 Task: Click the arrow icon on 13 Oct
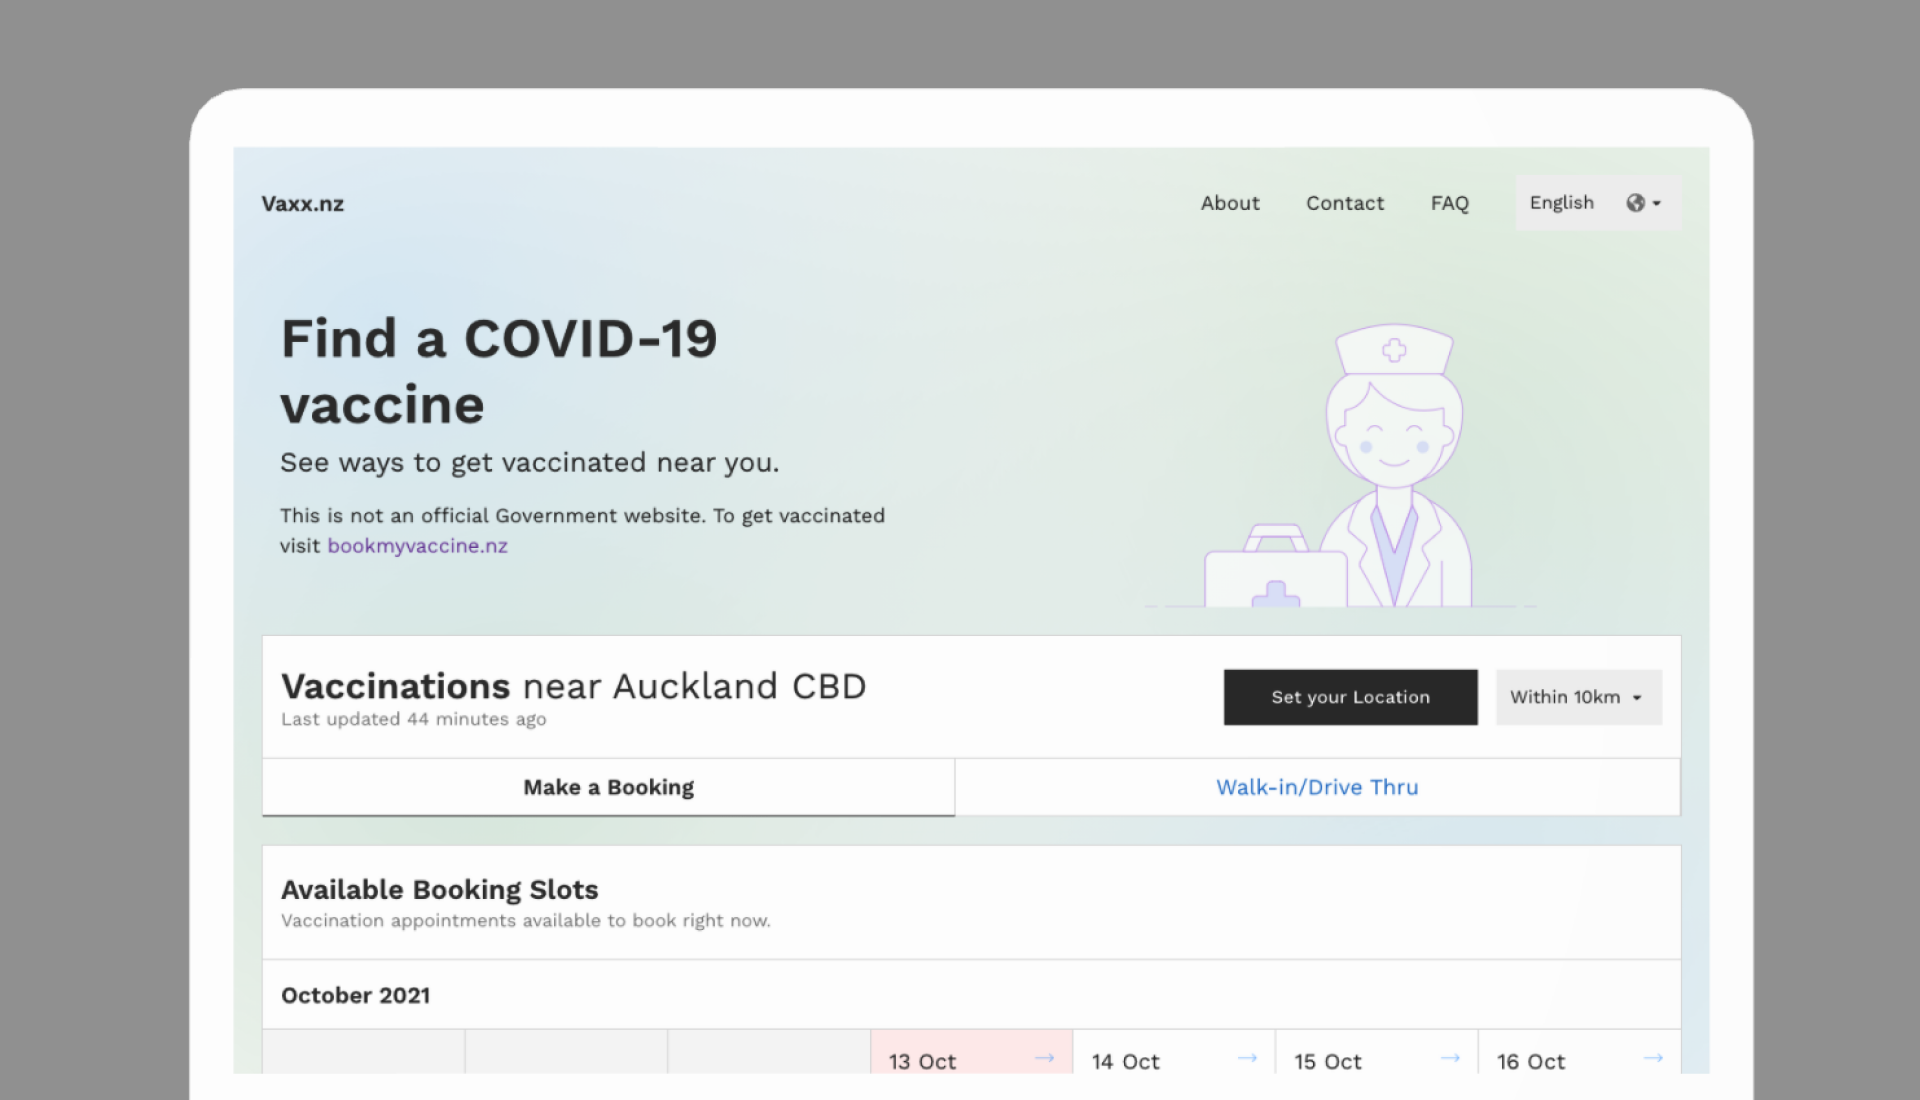1045,1058
